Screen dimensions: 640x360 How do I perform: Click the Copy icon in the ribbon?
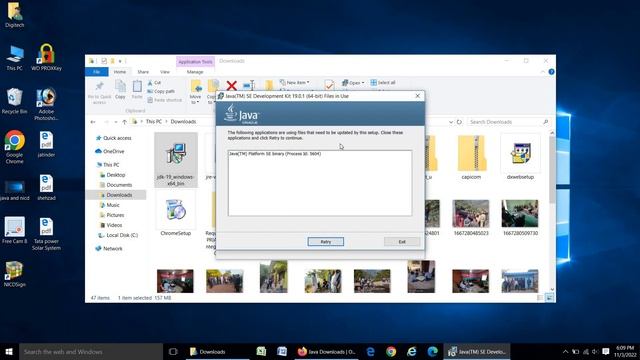coord(120,89)
